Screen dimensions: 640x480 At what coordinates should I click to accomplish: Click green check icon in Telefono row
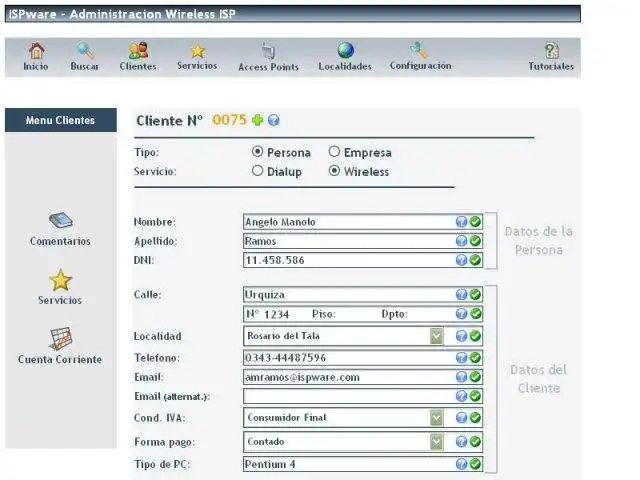[x=475, y=358]
